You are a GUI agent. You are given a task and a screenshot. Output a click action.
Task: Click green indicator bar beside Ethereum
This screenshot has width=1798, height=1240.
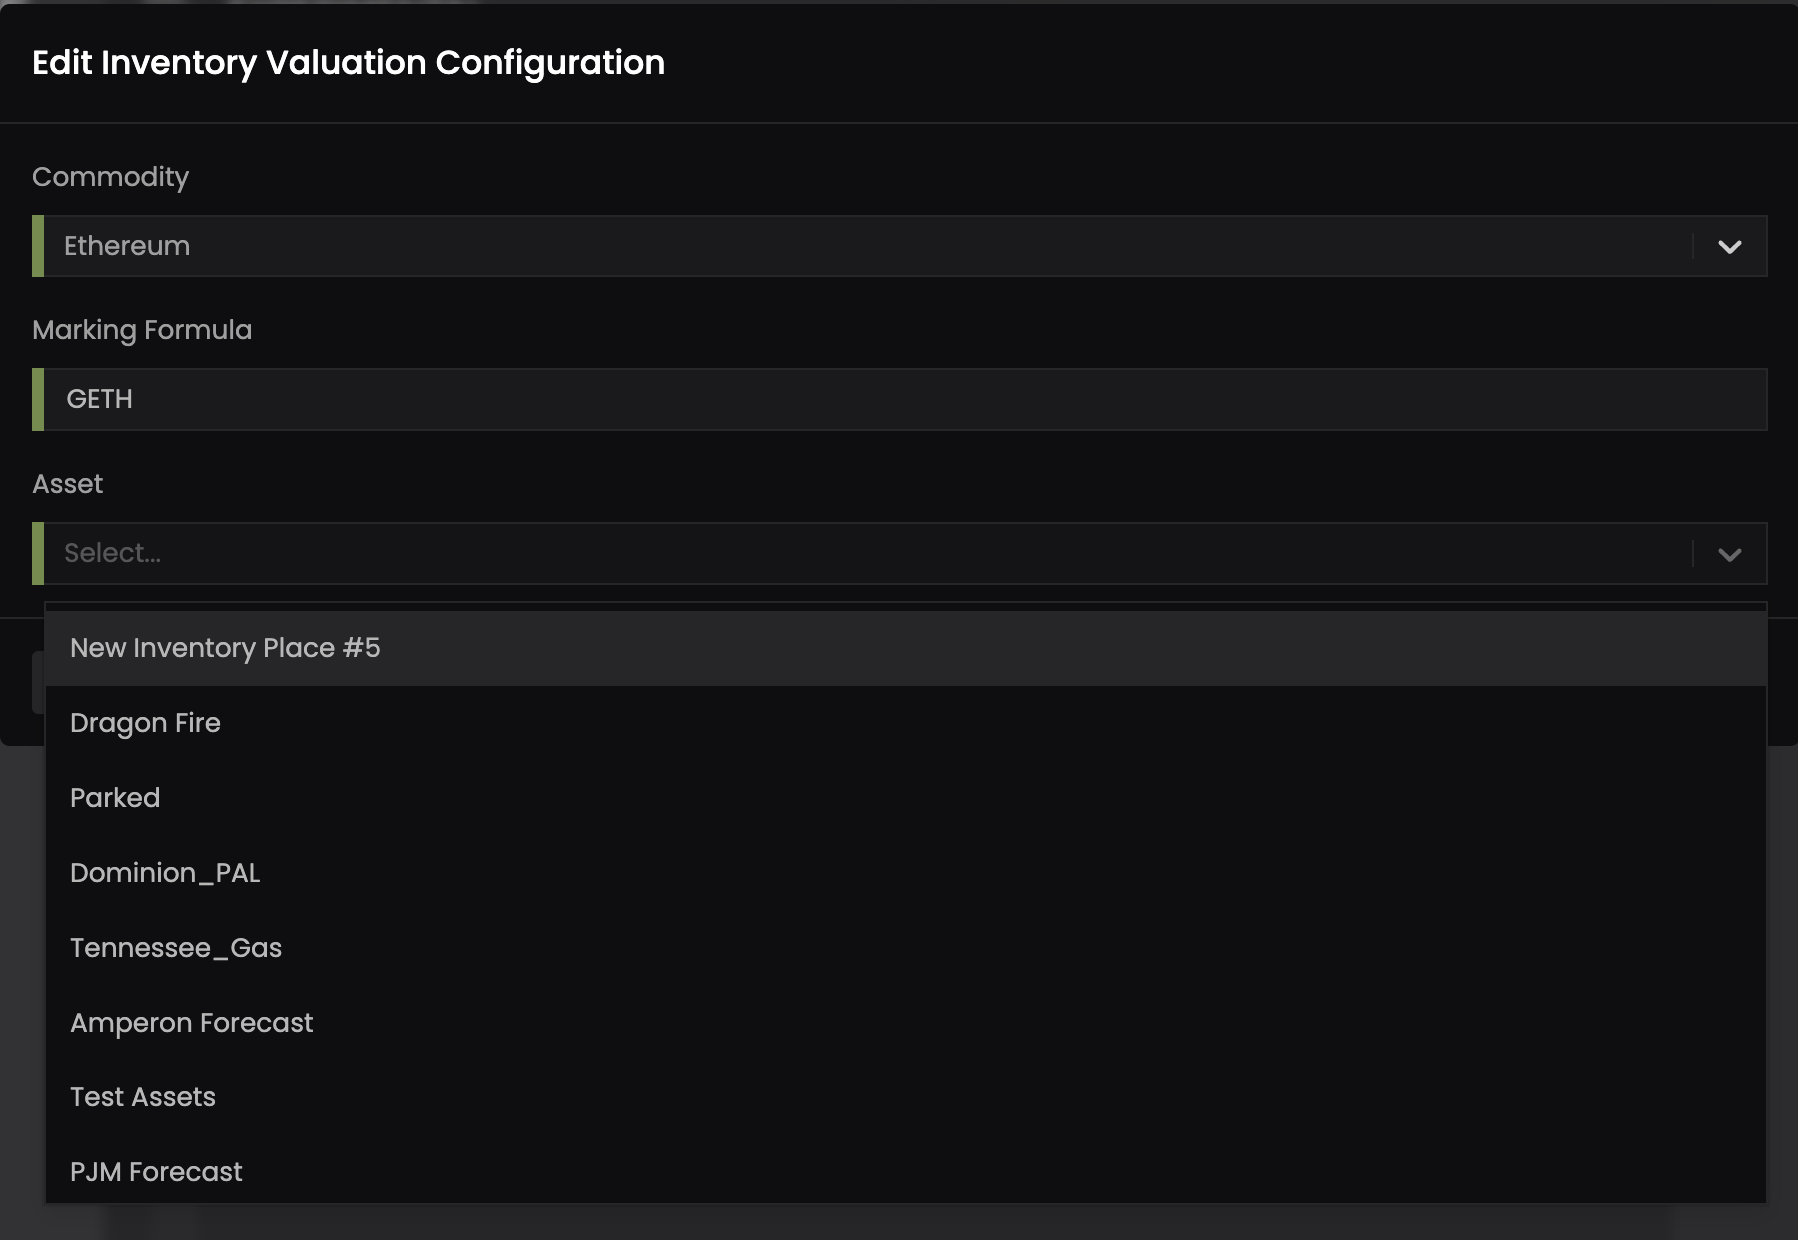click(38, 246)
